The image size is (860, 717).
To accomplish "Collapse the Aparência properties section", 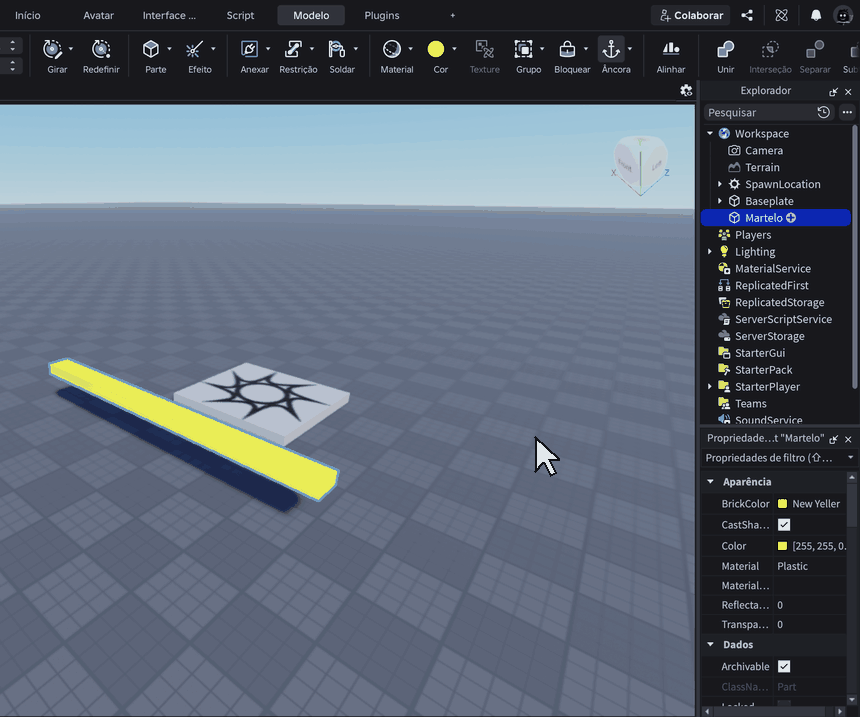I will [711, 482].
